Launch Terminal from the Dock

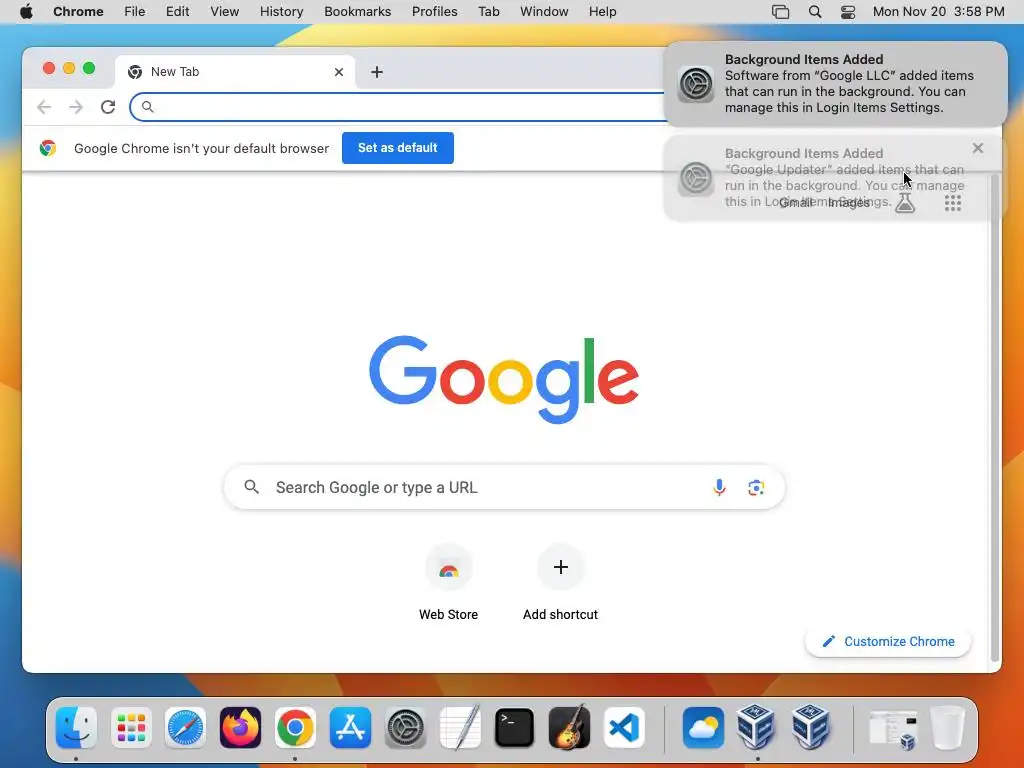pyautogui.click(x=515, y=727)
